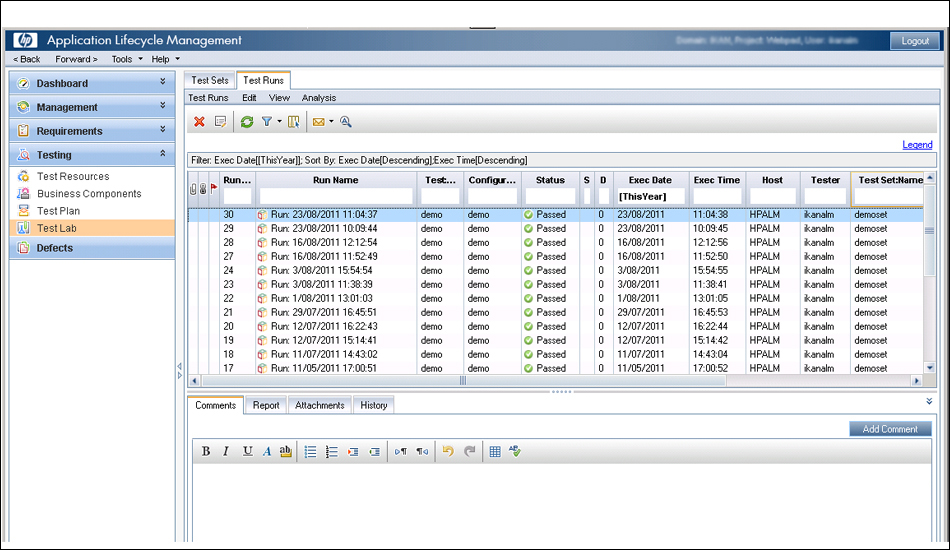Select Test Lab in the sidebar

(92, 228)
